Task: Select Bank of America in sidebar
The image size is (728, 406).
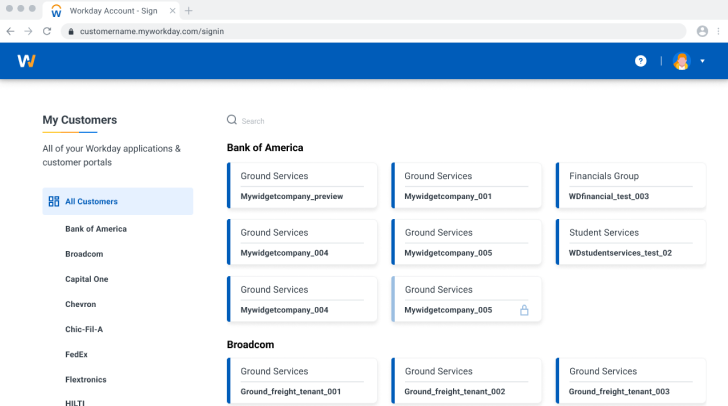Action: [96, 229]
